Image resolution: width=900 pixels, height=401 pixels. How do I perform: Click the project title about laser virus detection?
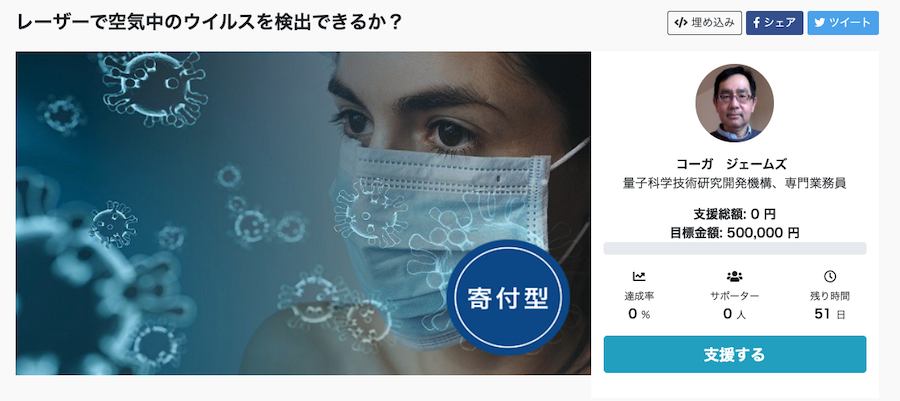[209, 23]
